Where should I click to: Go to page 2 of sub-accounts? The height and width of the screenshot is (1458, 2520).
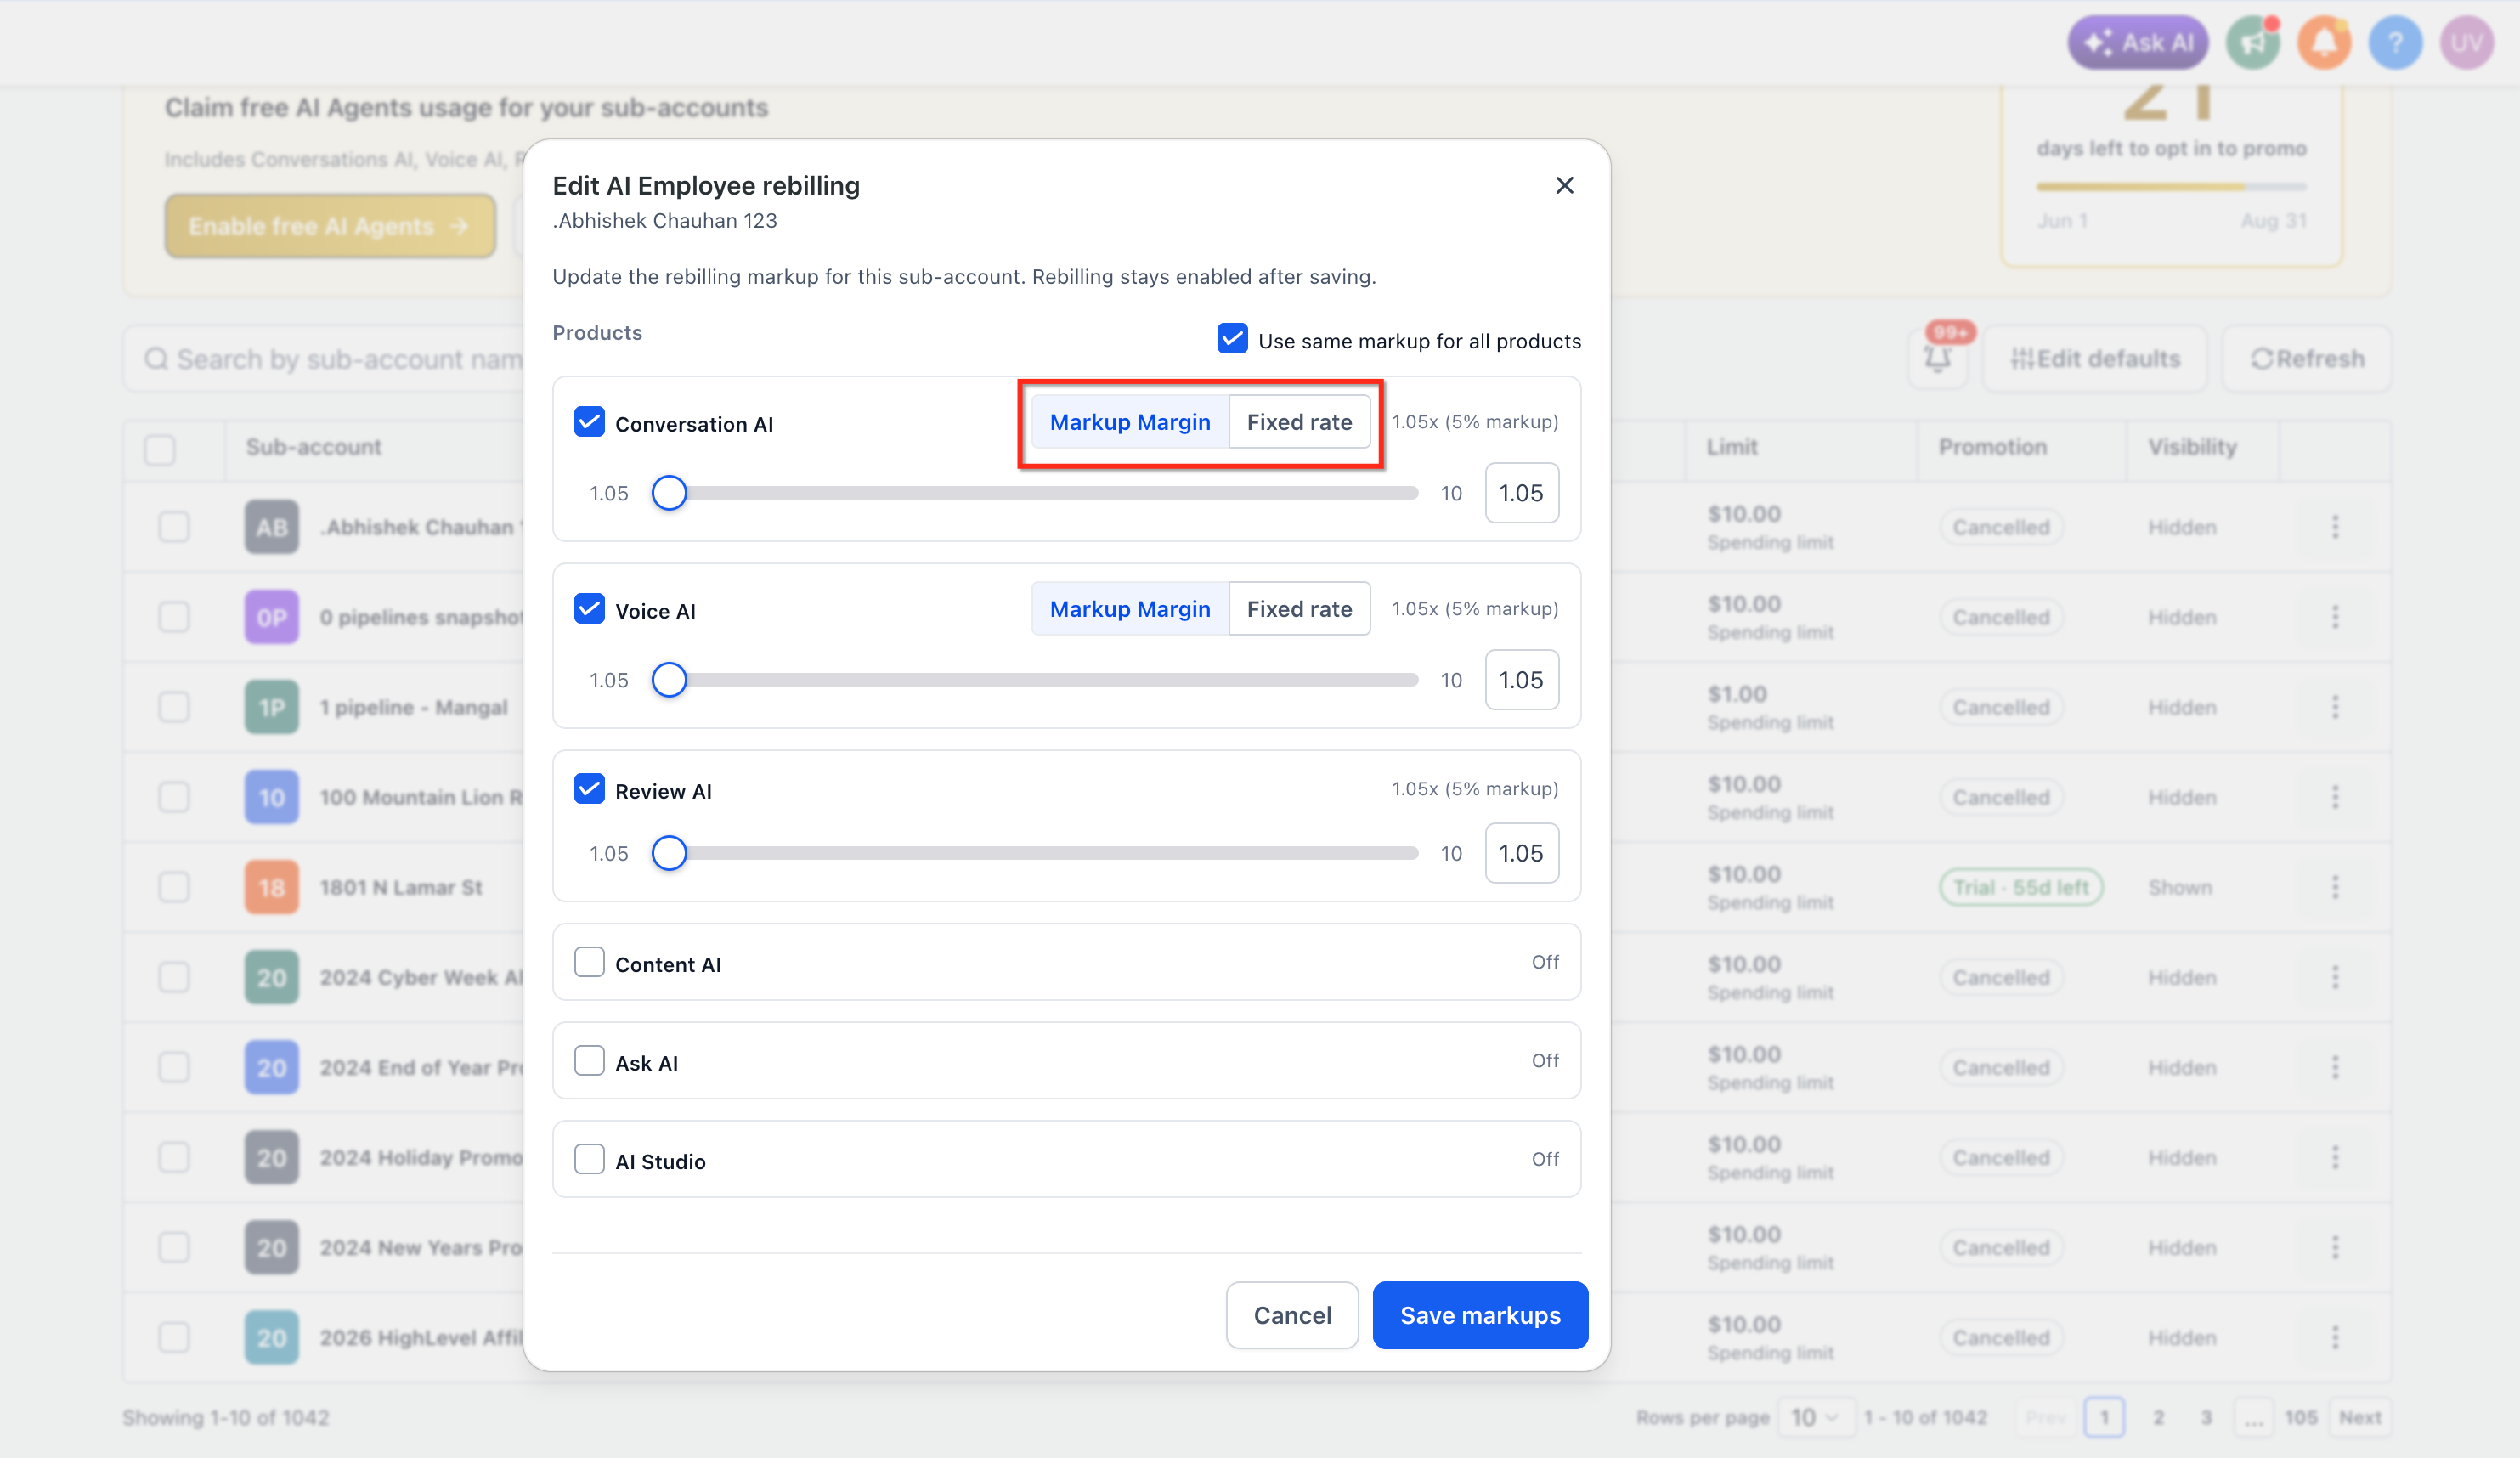pos(2158,1417)
